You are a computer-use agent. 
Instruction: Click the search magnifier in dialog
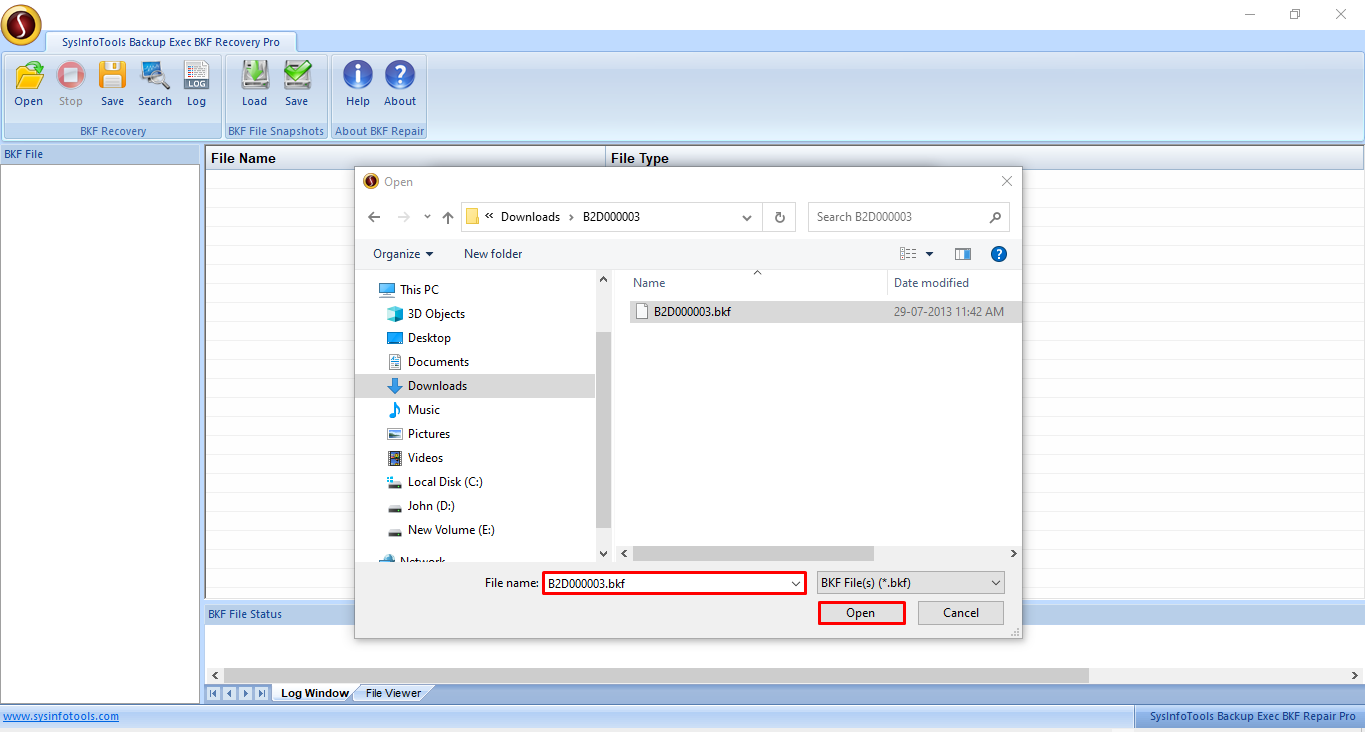tap(995, 217)
